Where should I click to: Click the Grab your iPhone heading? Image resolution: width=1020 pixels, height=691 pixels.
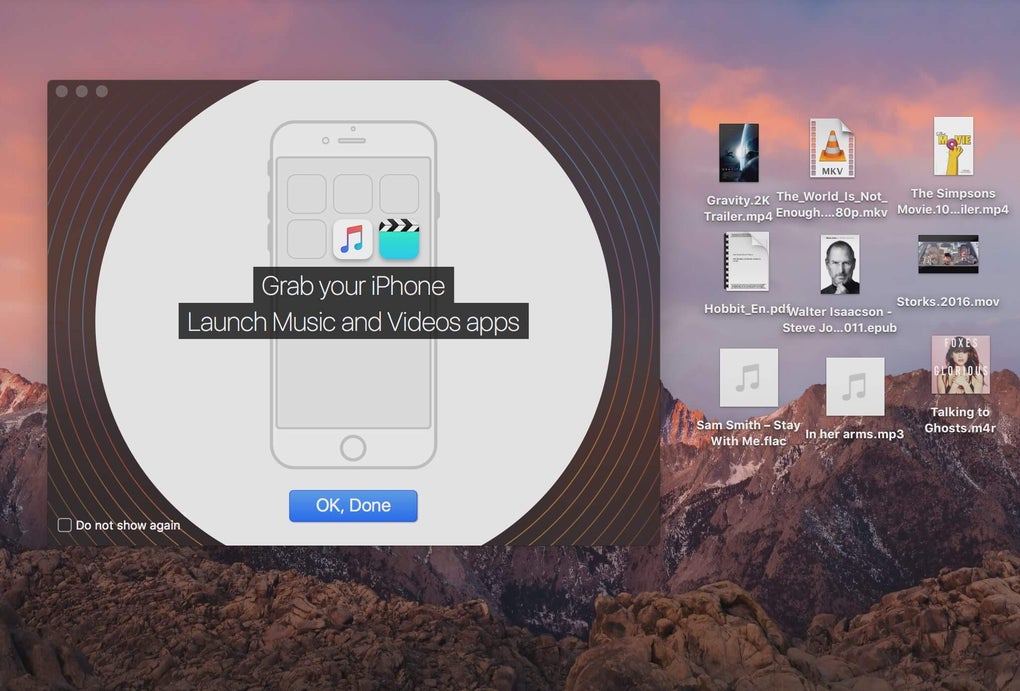[353, 286]
